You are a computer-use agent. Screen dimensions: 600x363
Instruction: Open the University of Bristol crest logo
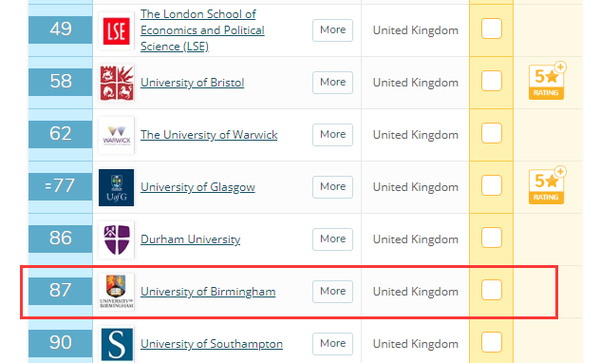116,83
